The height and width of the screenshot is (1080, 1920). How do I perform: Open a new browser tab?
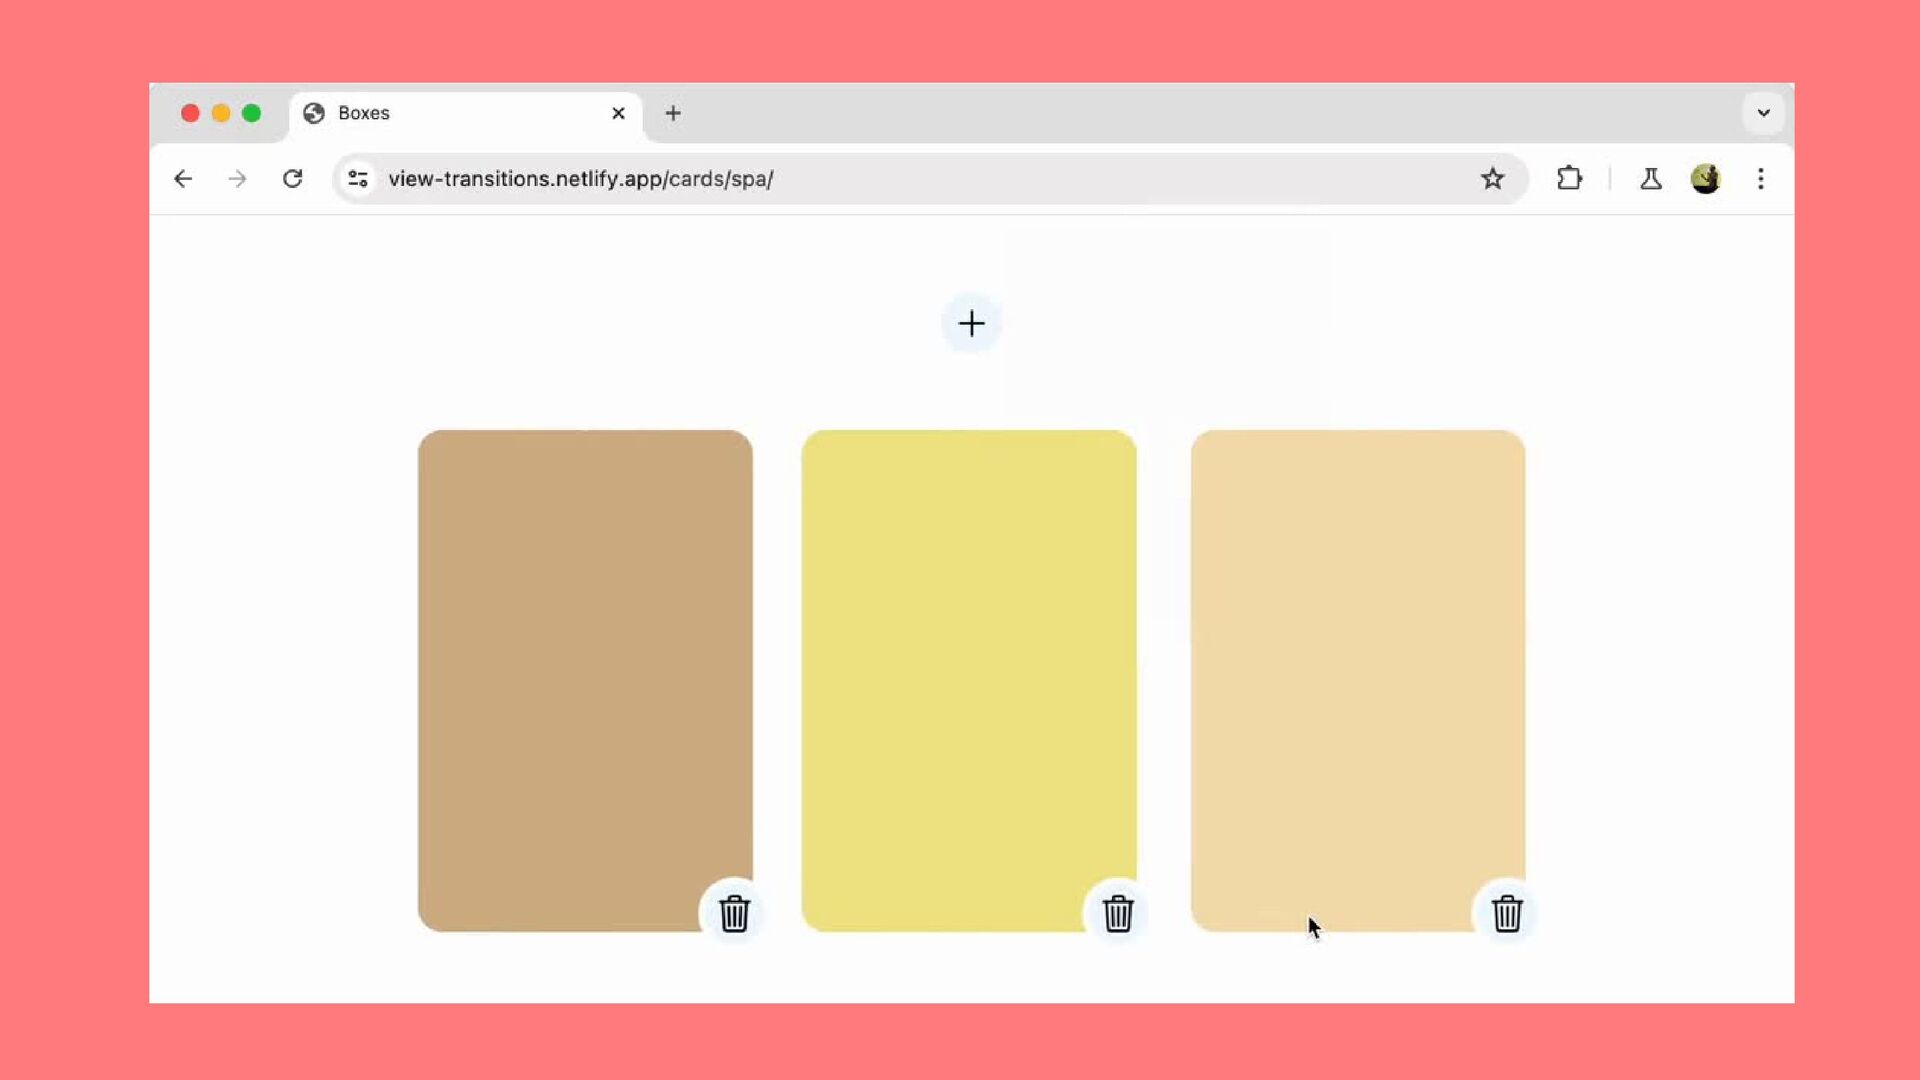point(673,113)
